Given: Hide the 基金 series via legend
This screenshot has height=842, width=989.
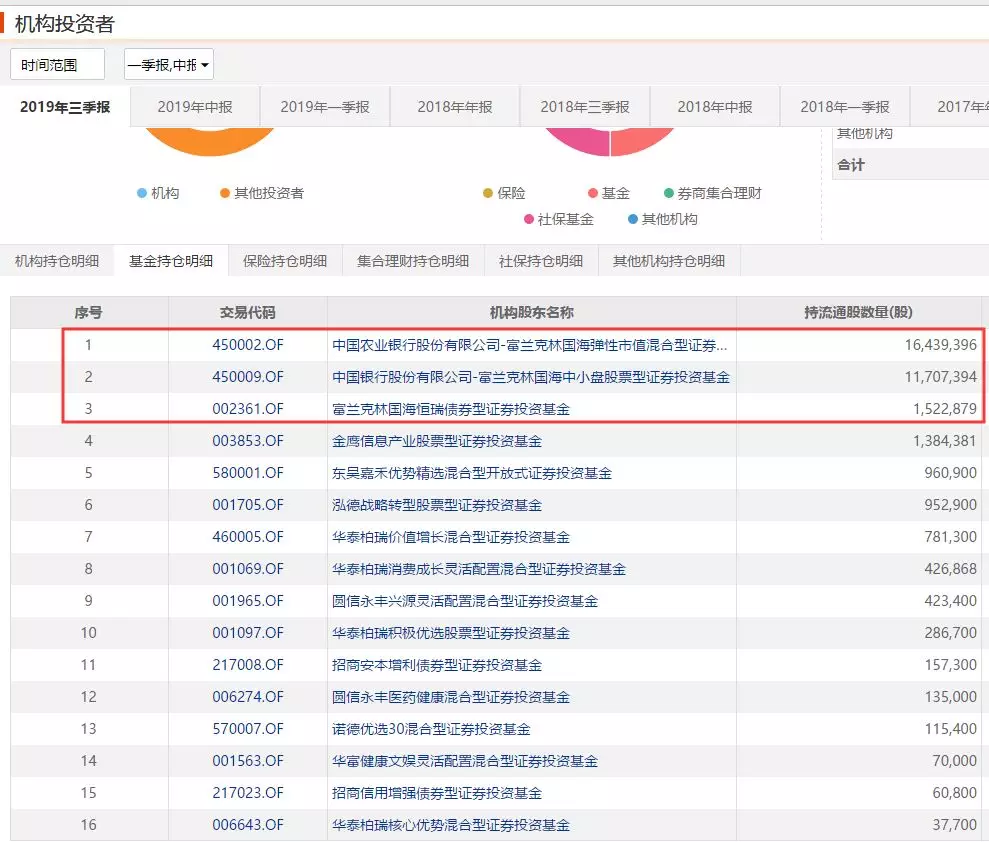Looking at the screenshot, I should coord(593,193).
